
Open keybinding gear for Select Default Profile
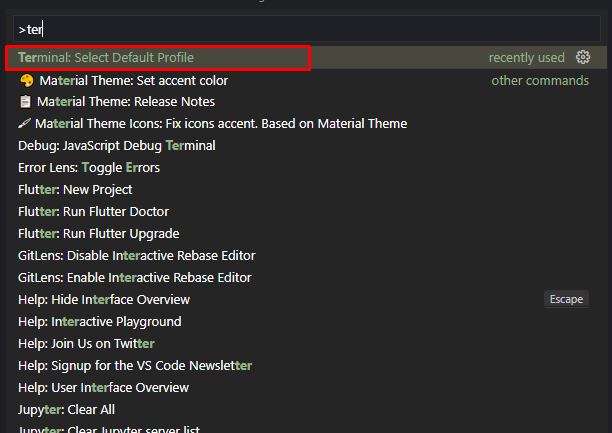pyautogui.click(x=583, y=57)
